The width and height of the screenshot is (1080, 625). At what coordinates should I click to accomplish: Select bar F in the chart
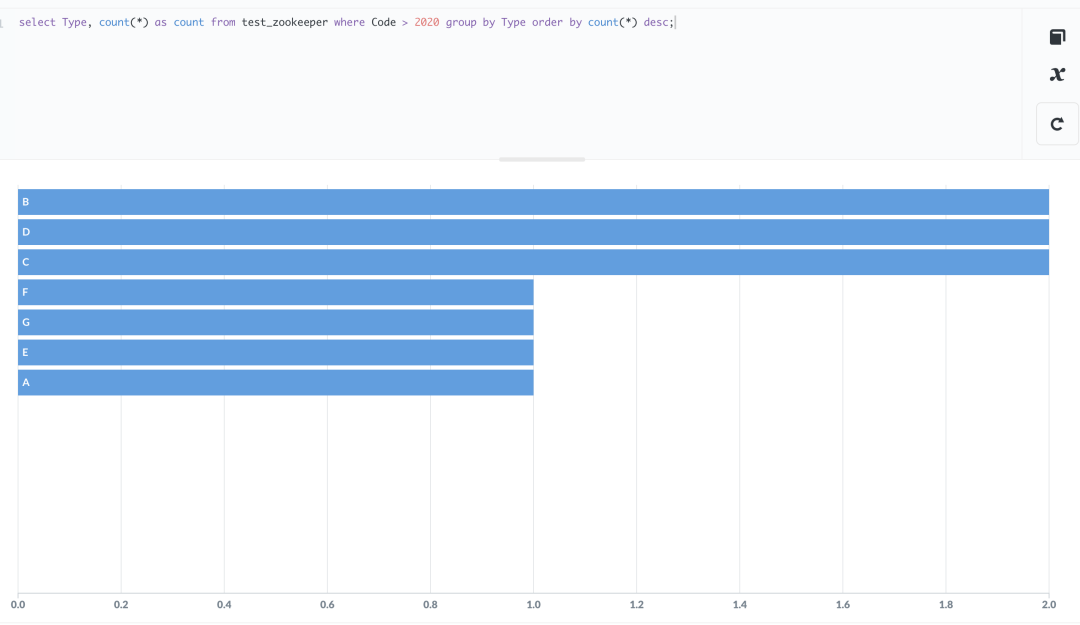276,292
